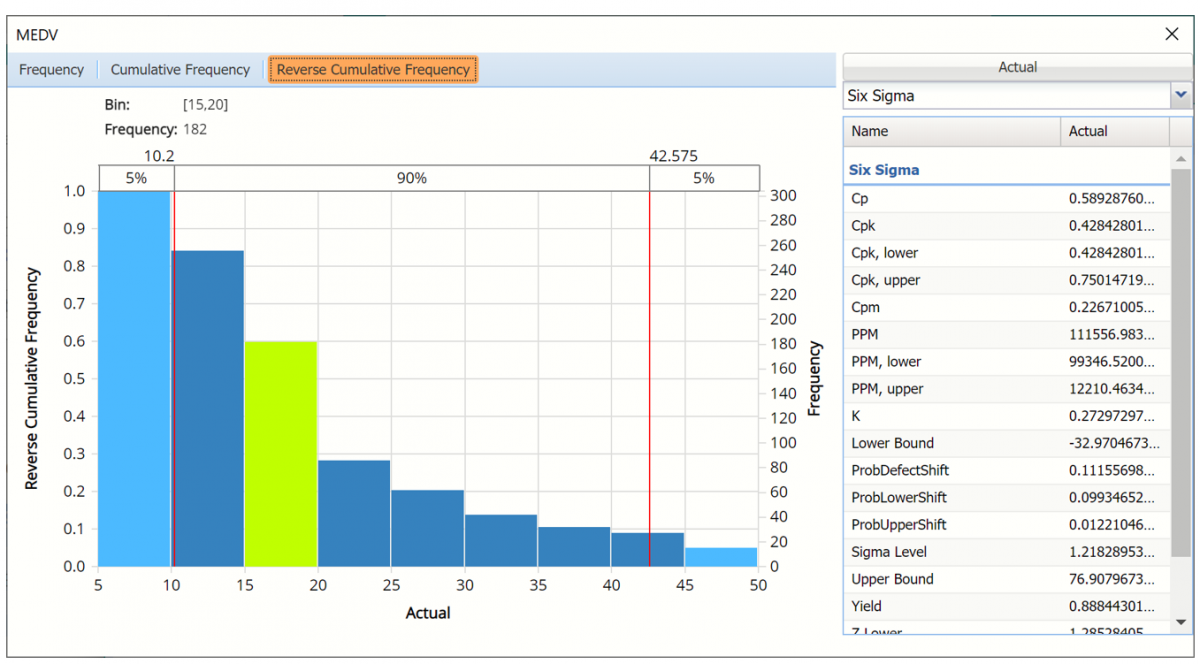
Task: Select the Reverse Cumulative Frequency tab
Action: click(373, 70)
